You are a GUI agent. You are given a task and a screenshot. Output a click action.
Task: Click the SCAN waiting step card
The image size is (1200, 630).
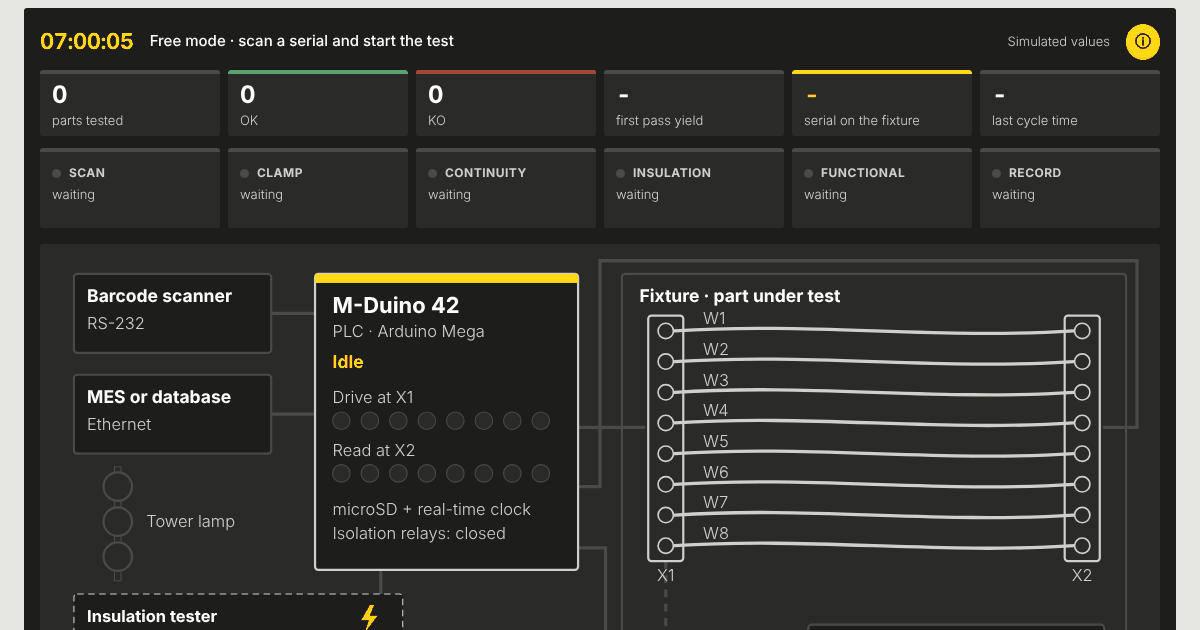coord(130,188)
